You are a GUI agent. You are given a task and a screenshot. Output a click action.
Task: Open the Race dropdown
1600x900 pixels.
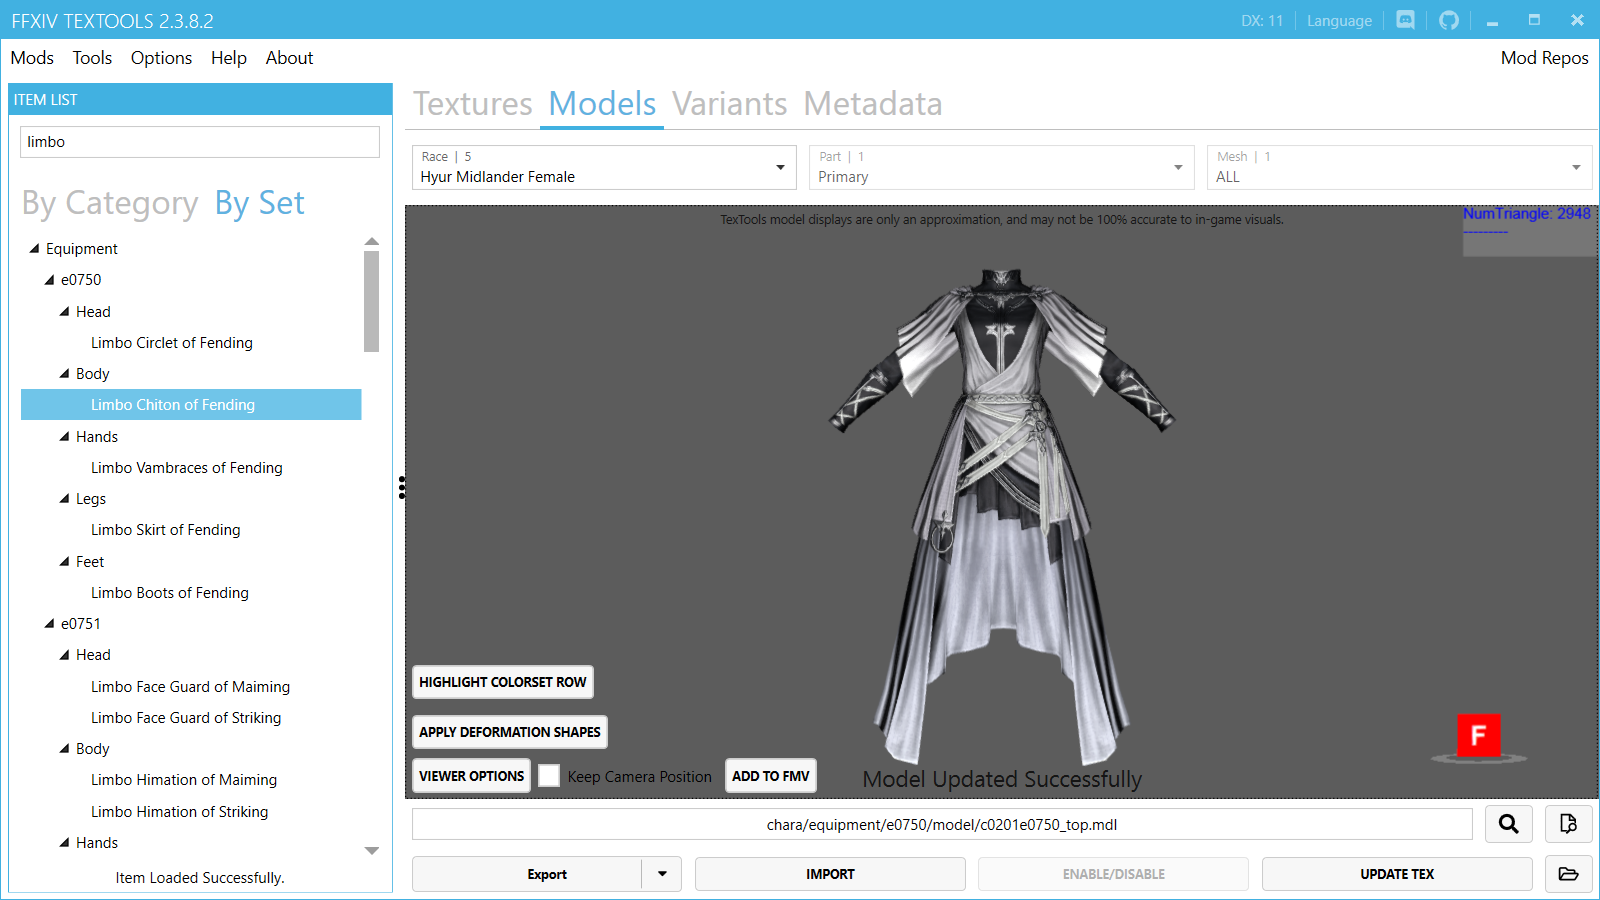[604, 167]
